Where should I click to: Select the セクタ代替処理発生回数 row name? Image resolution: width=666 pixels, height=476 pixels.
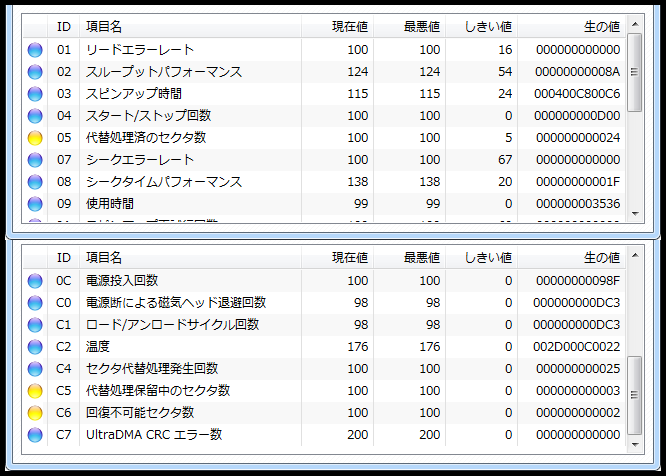[152, 369]
